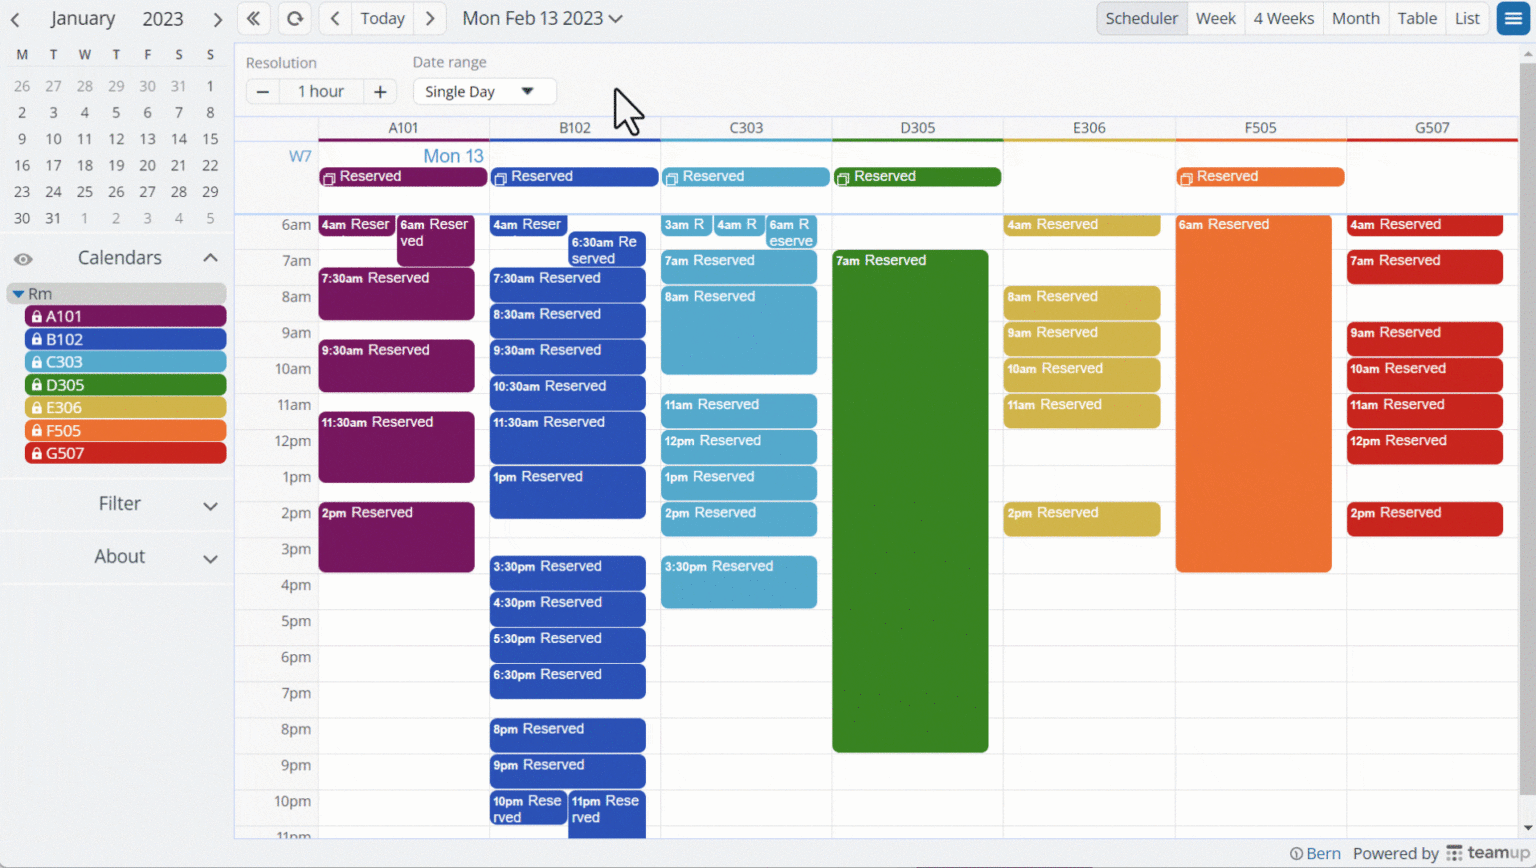Screen dimensions: 1536x868
Task: Open the Mon Feb 13 2023 date picker
Action: (542, 18)
